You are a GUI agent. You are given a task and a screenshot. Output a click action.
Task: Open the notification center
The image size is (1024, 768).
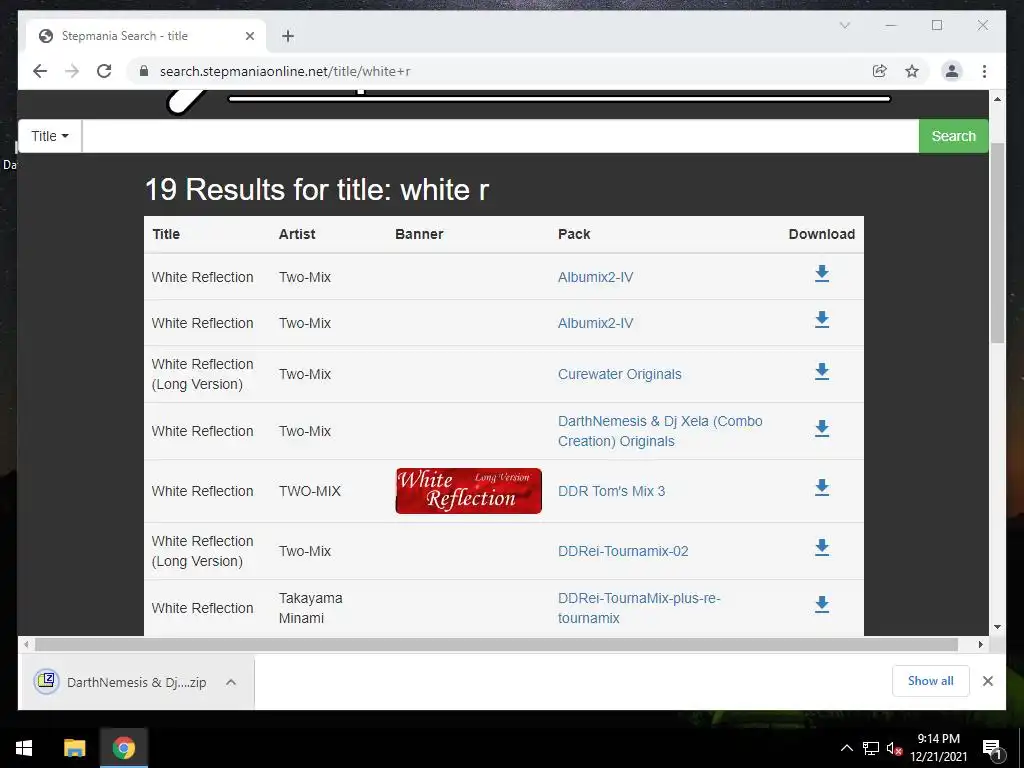(x=992, y=748)
